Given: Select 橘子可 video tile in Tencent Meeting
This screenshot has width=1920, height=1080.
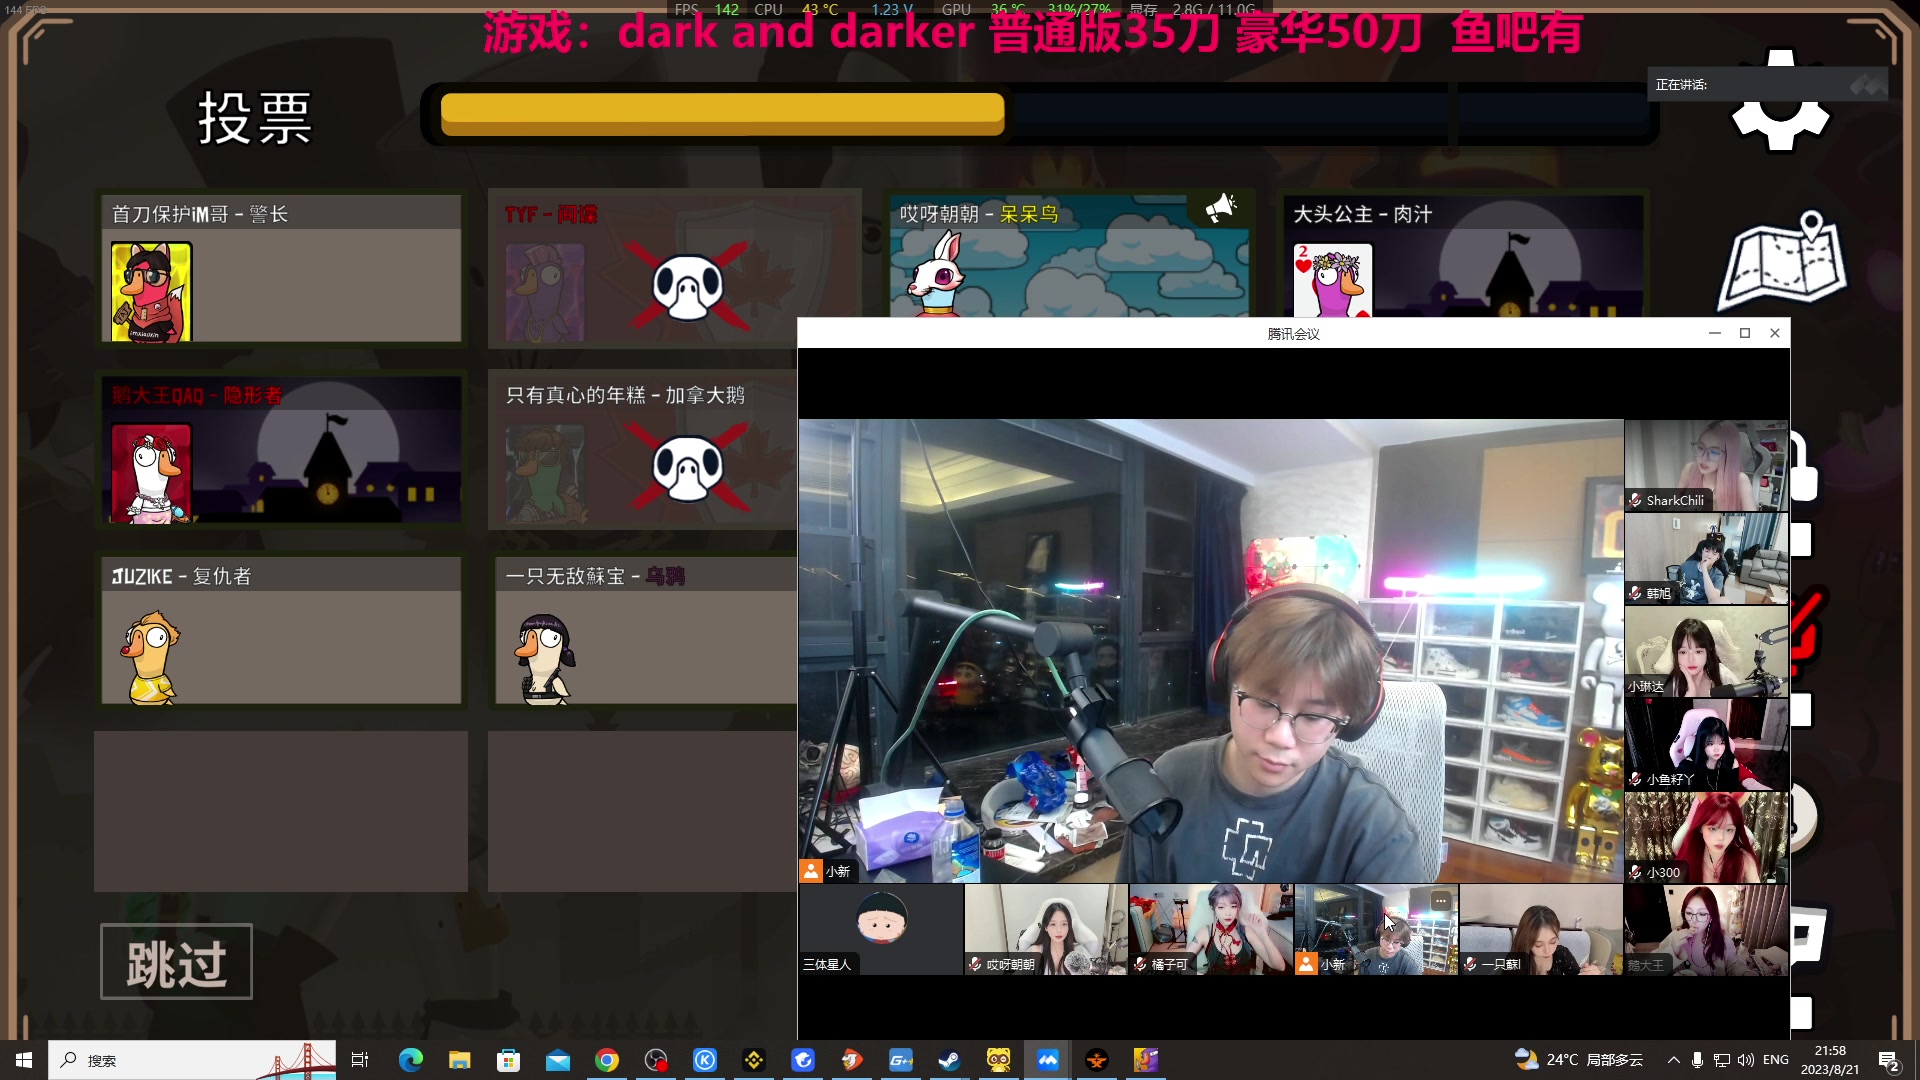Looking at the screenshot, I should click(1211, 929).
